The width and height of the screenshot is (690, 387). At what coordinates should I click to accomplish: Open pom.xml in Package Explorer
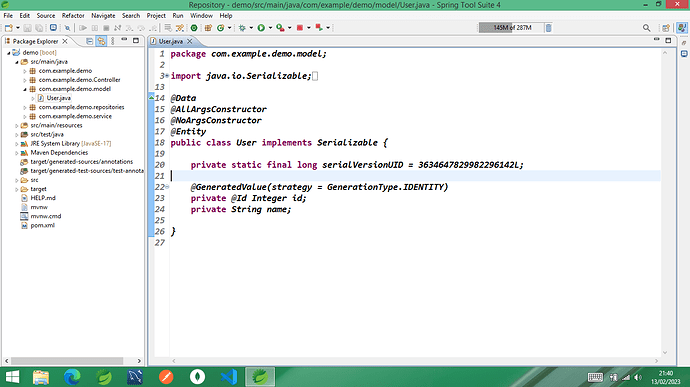coord(42,225)
